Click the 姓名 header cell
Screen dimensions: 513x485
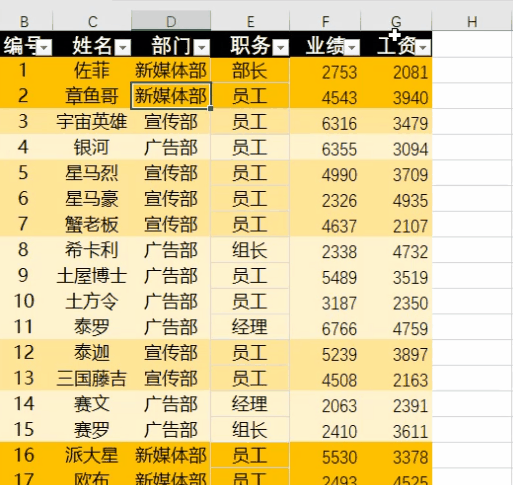[92, 44]
